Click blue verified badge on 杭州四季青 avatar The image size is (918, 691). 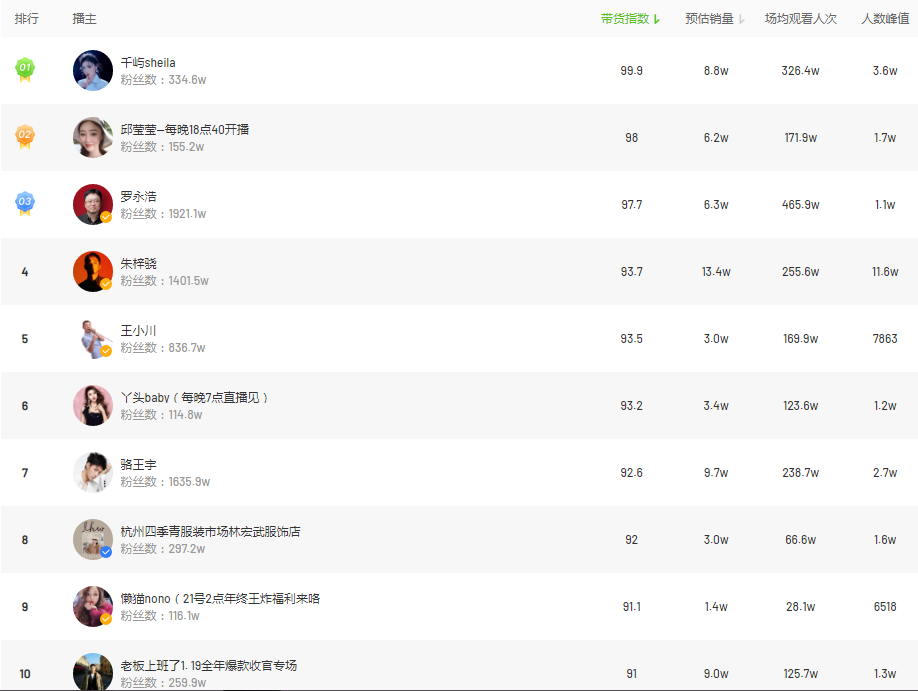pos(106,552)
